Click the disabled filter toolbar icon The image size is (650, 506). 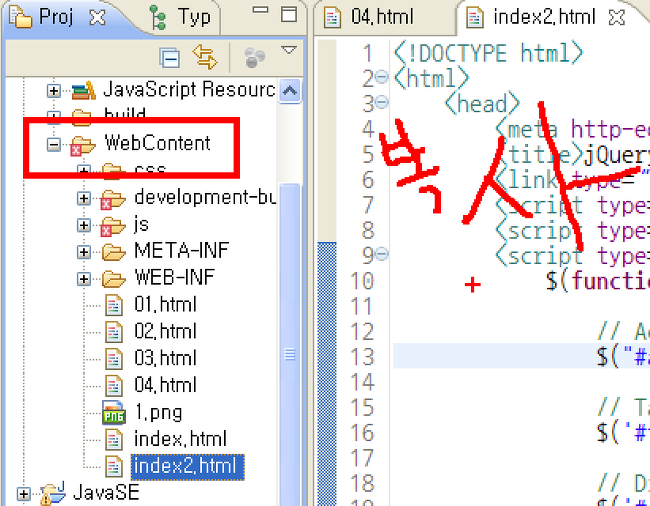tap(255, 57)
